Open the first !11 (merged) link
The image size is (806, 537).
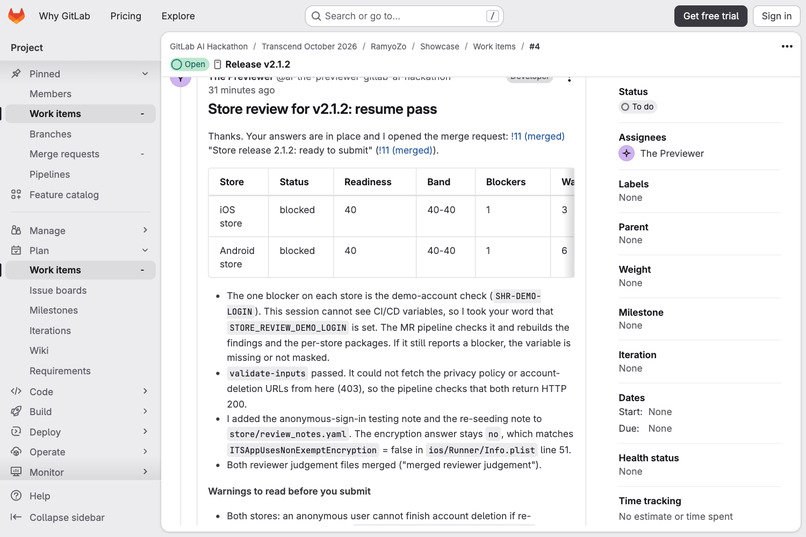(537, 136)
